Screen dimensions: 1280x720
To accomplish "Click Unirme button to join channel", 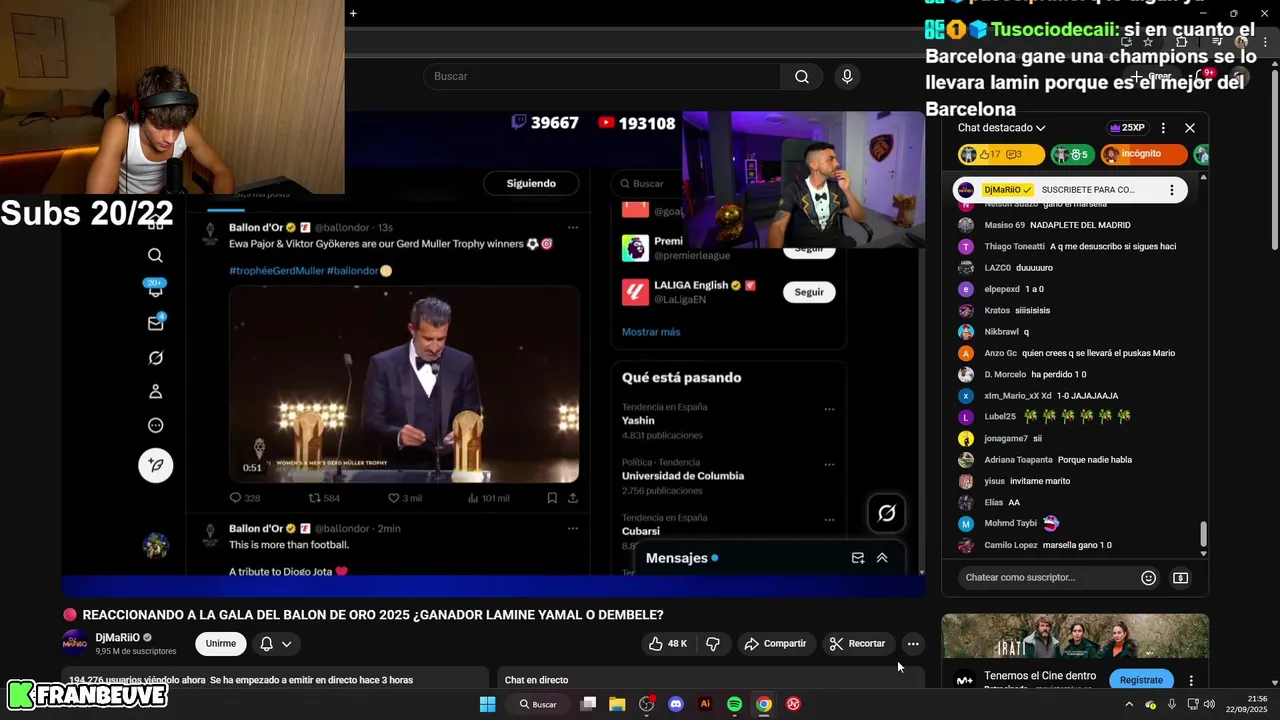I will coord(221,644).
